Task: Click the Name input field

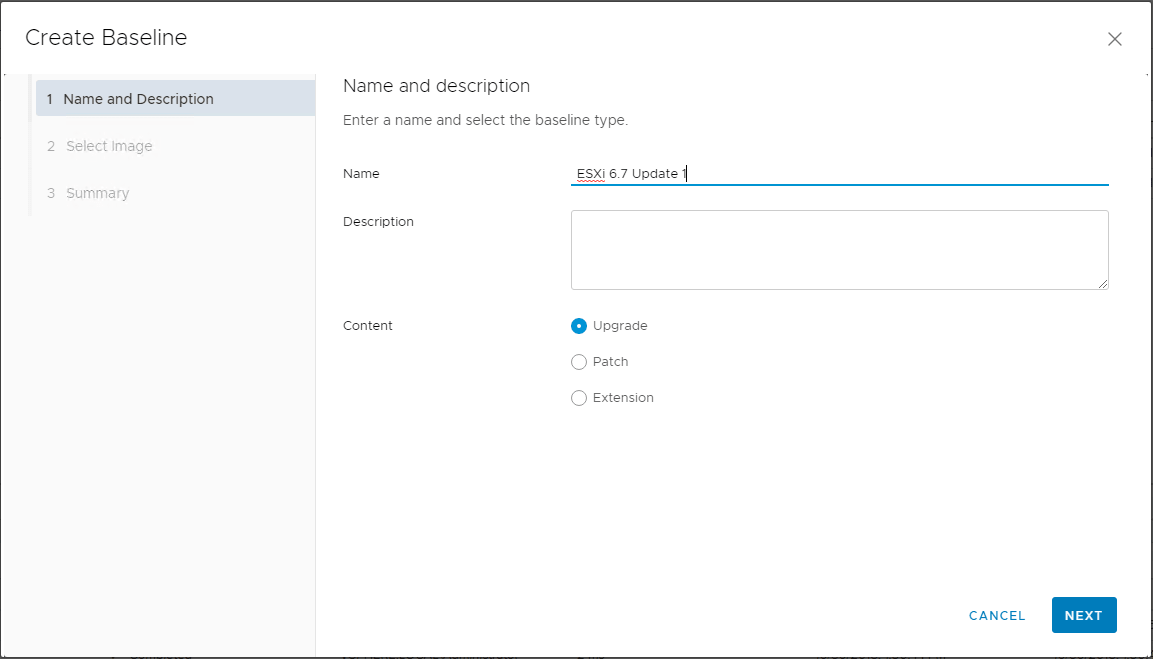Action: 839,174
